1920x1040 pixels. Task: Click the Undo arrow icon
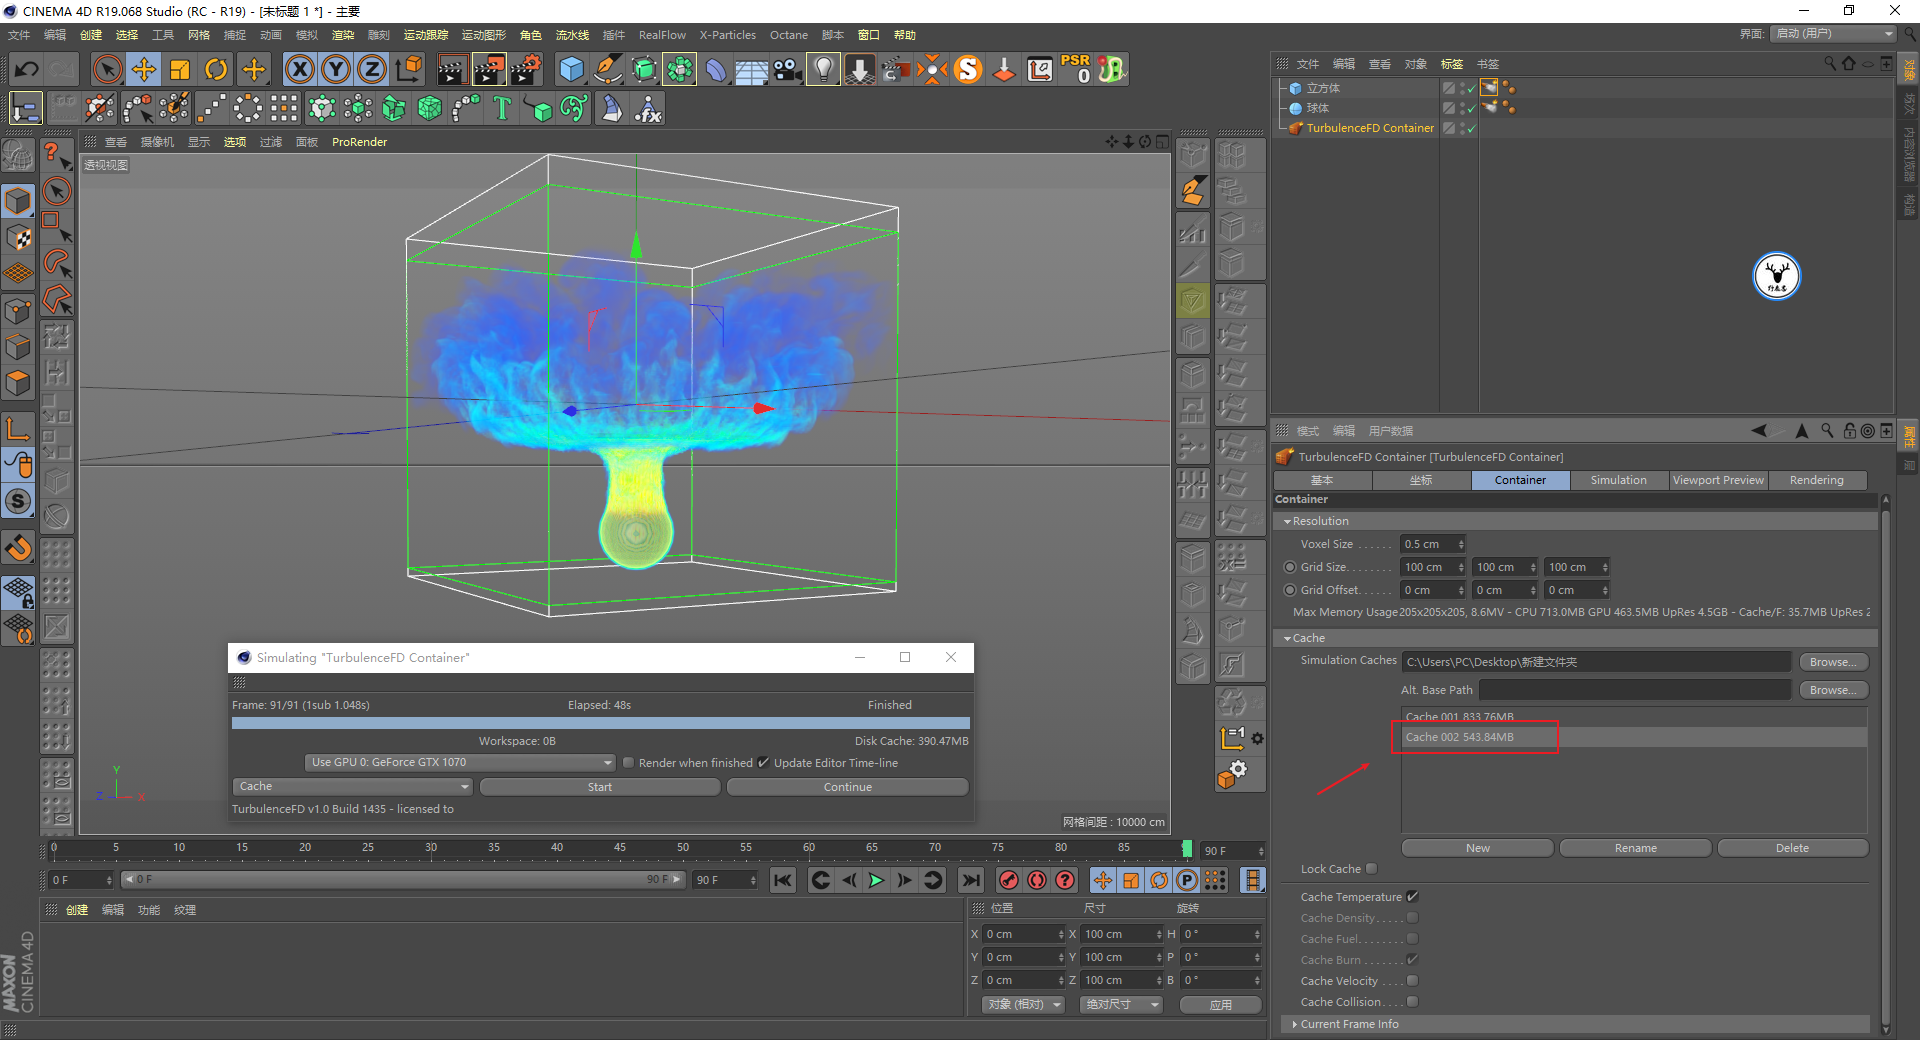point(27,69)
